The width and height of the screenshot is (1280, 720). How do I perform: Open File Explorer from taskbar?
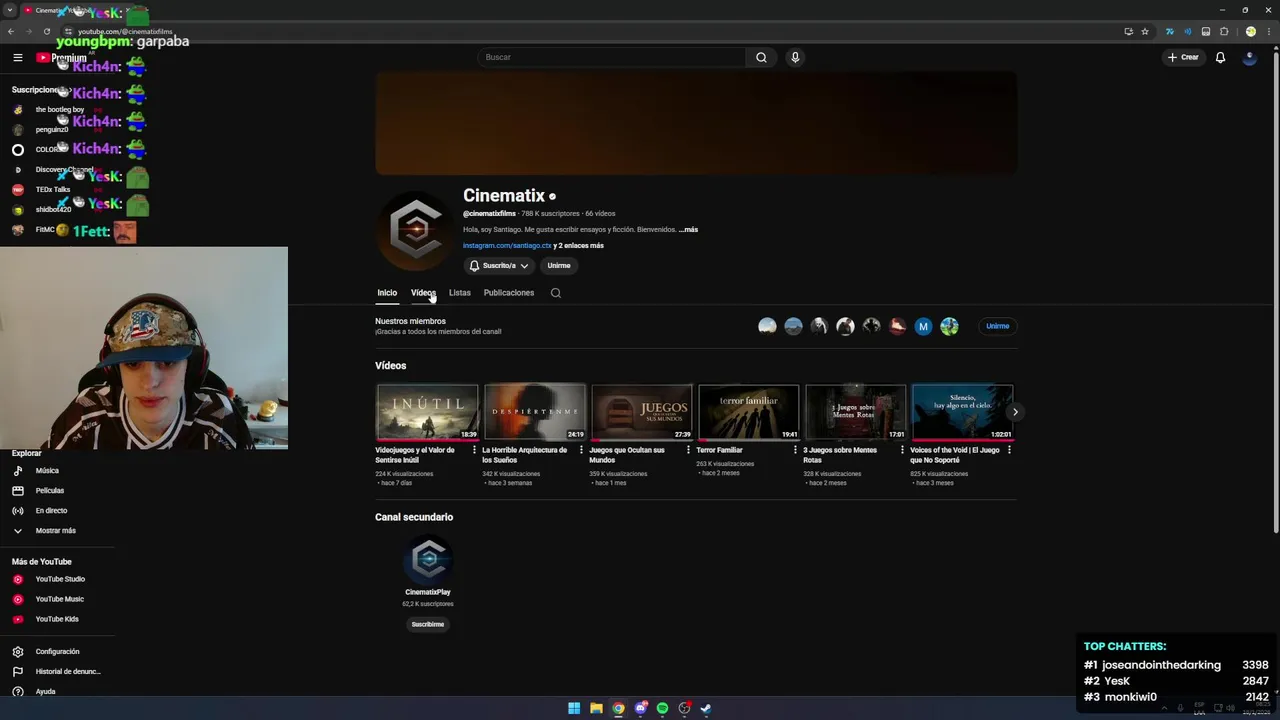coord(596,708)
